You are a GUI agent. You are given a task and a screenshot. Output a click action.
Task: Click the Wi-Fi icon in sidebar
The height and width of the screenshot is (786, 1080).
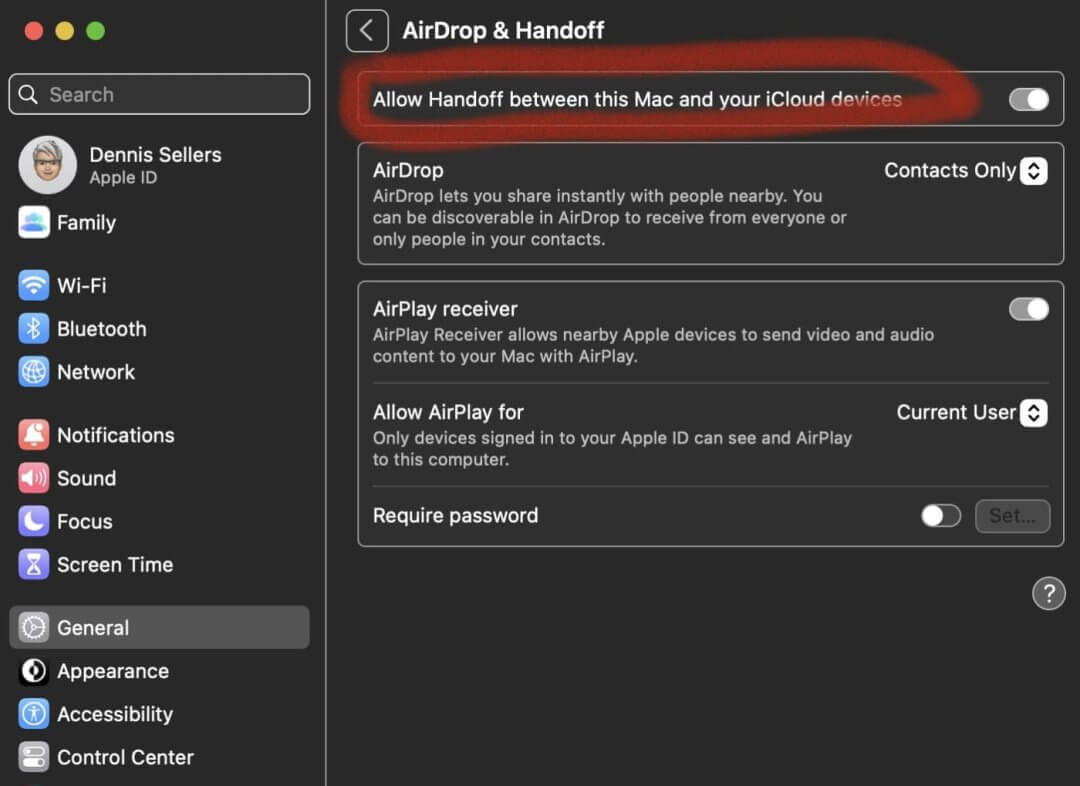34,286
